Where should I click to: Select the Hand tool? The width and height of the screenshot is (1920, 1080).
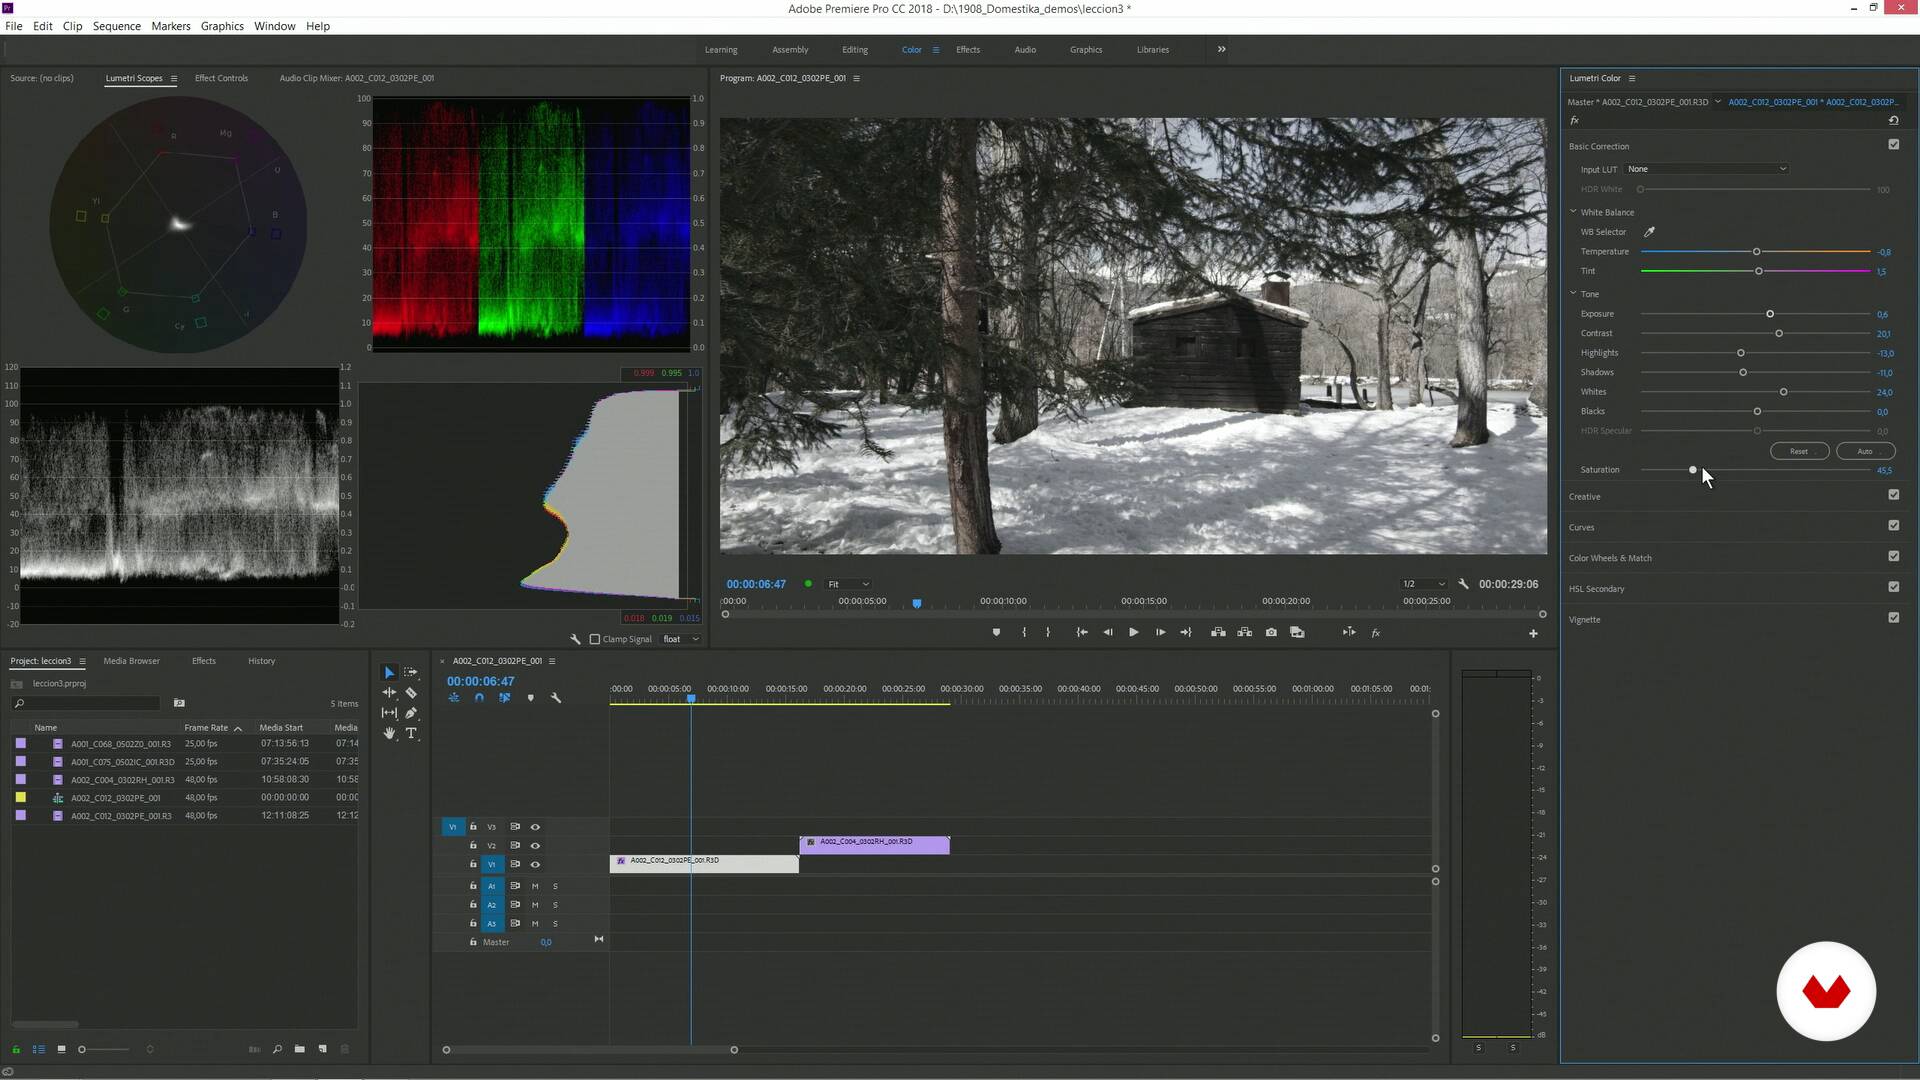389,733
